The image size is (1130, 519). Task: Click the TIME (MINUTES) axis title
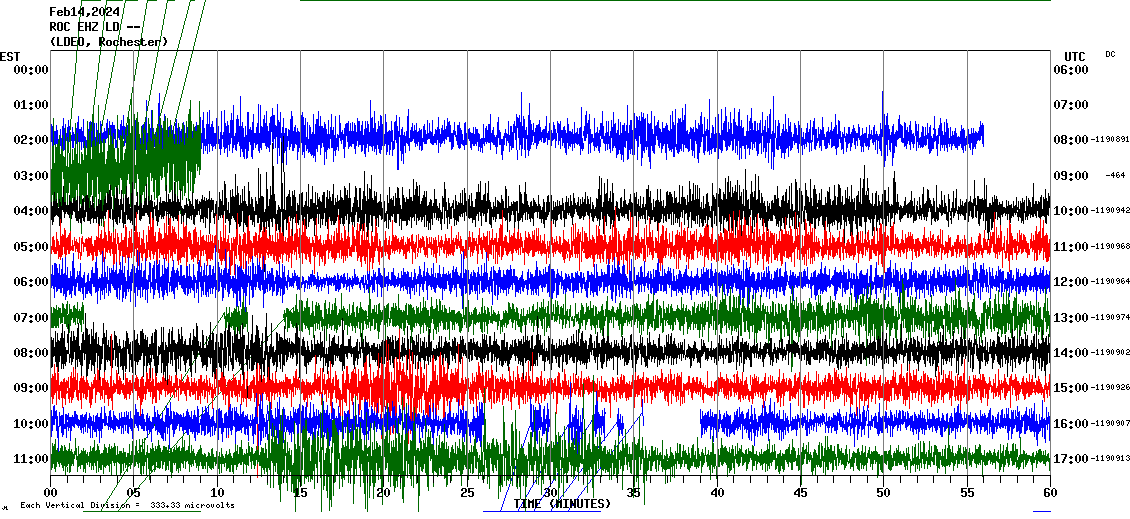tap(562, 504)
